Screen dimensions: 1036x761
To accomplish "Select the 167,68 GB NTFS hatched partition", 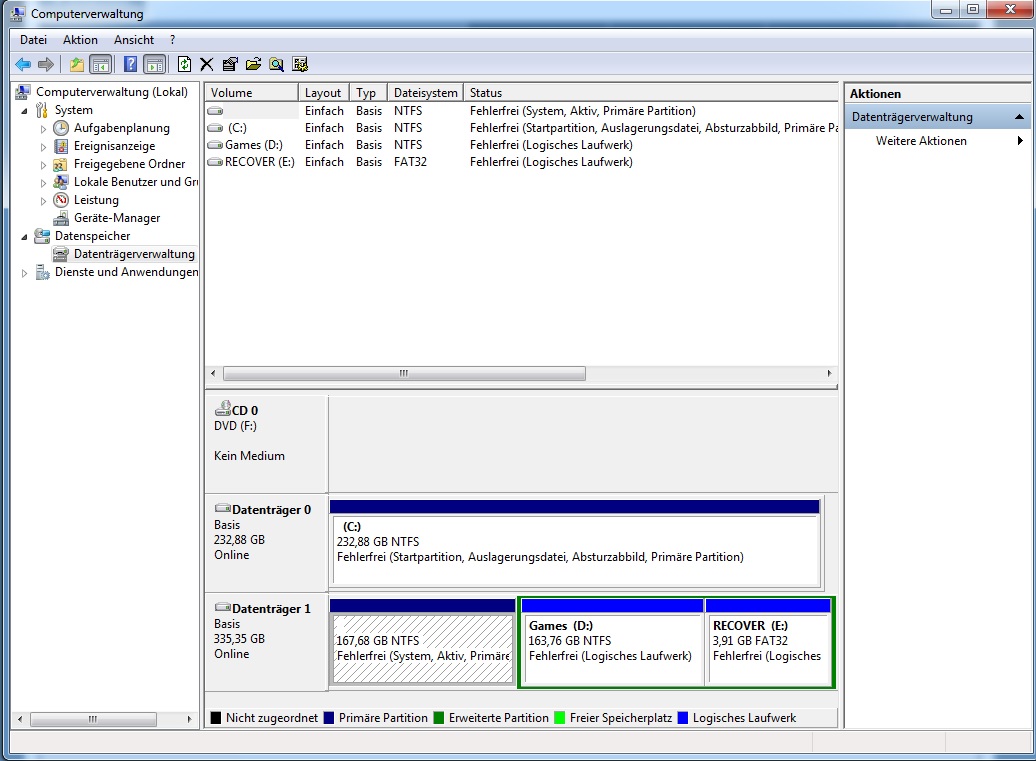I will (423, 642).
